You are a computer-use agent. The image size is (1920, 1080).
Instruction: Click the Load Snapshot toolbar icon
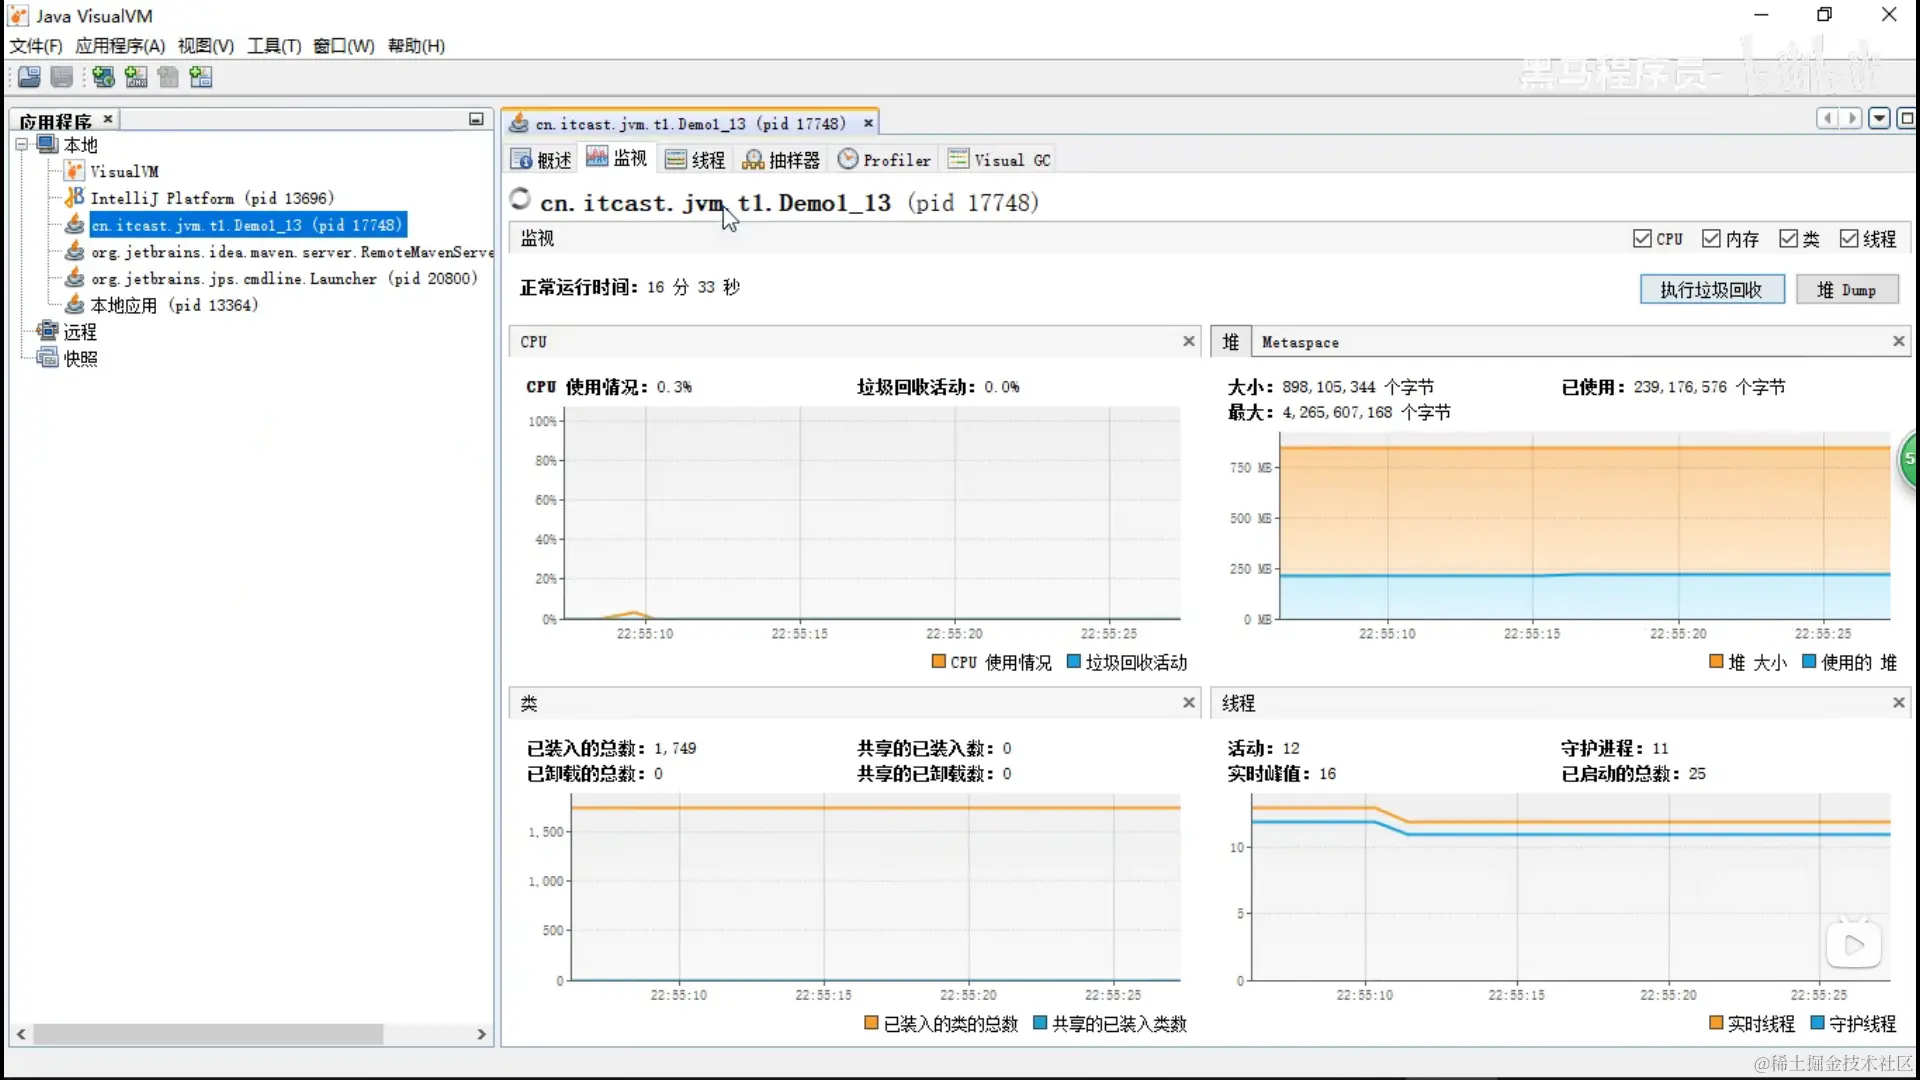tap(29, 77)
